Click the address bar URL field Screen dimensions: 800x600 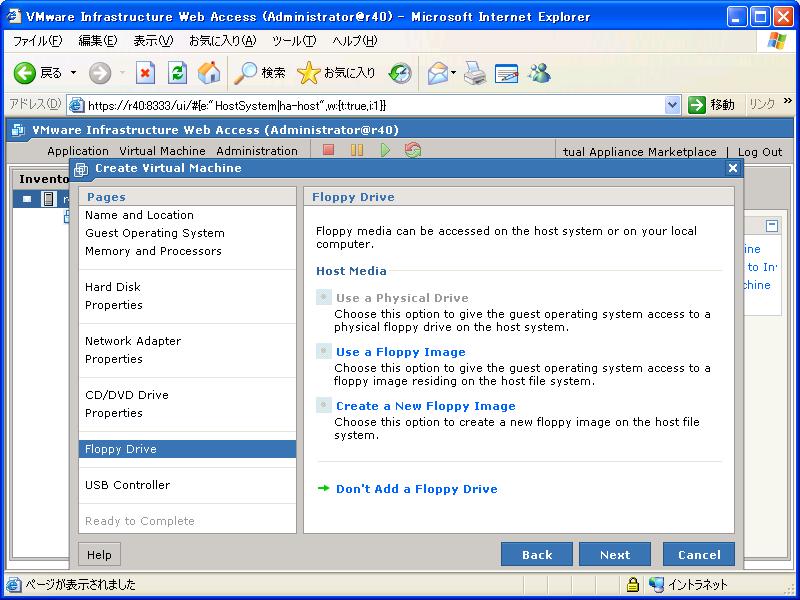tap(375, 106)
